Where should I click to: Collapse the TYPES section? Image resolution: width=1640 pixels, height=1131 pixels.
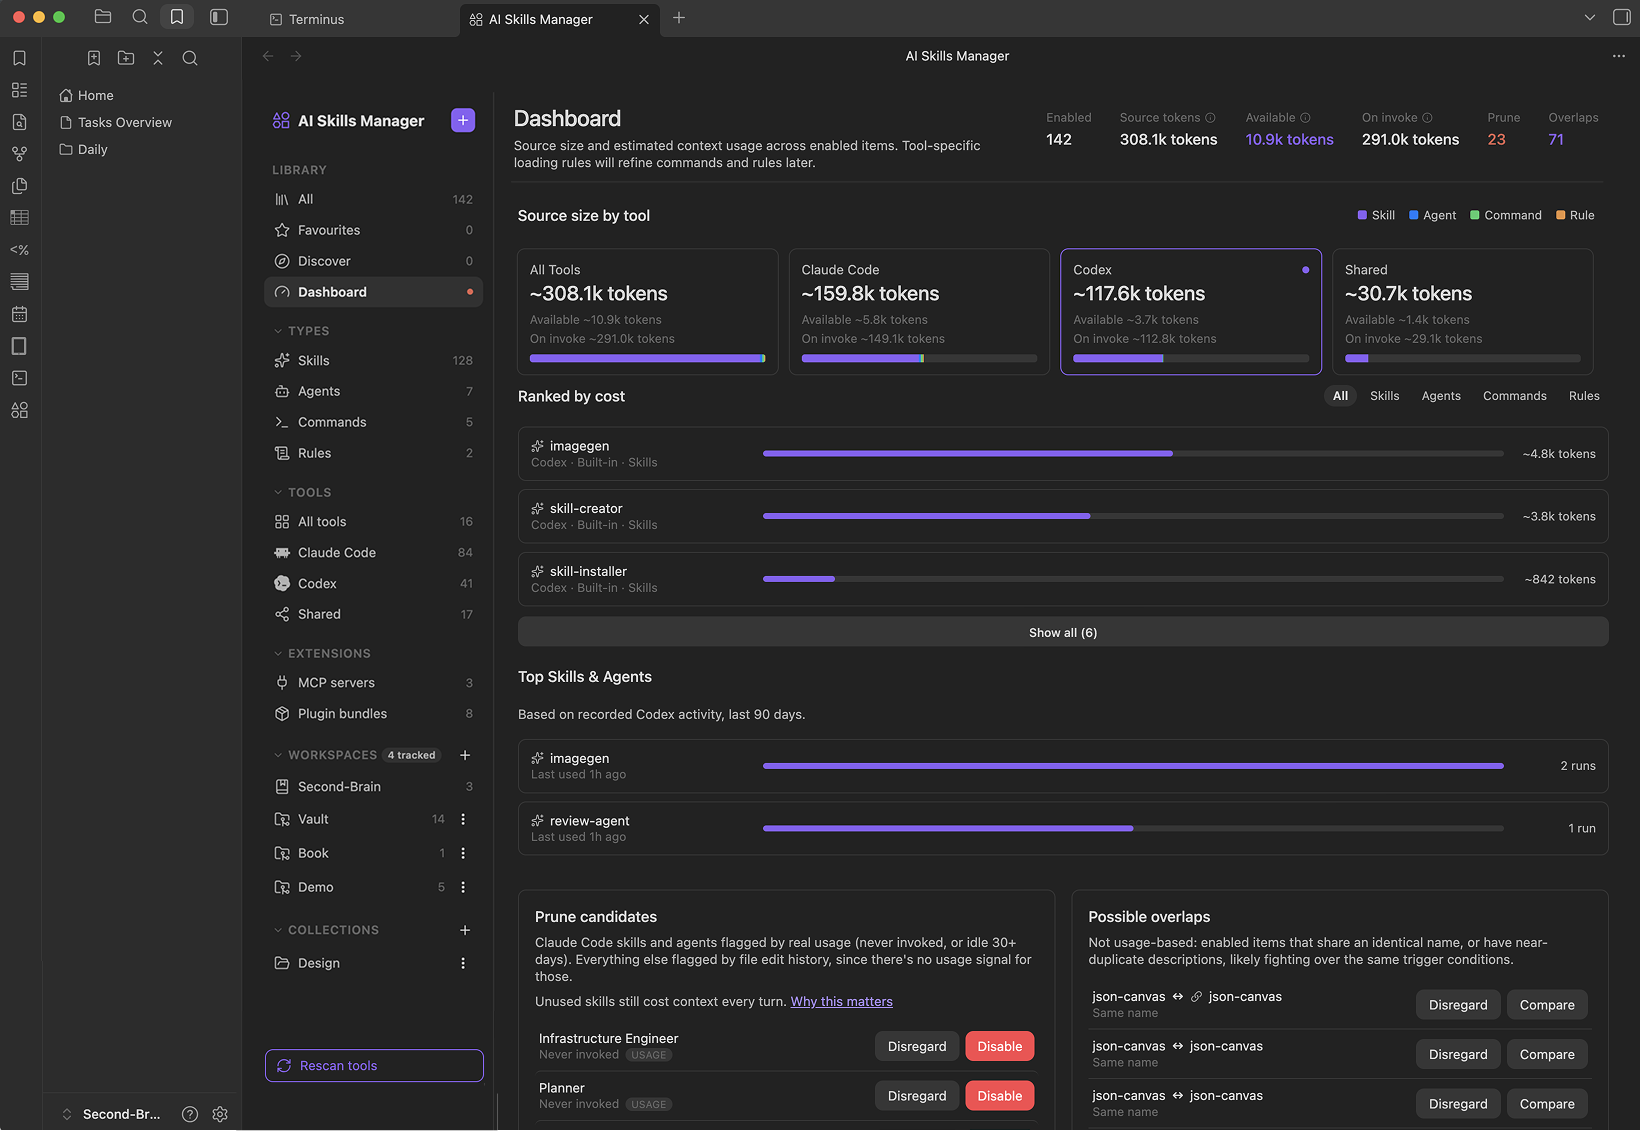click(301, 331)
